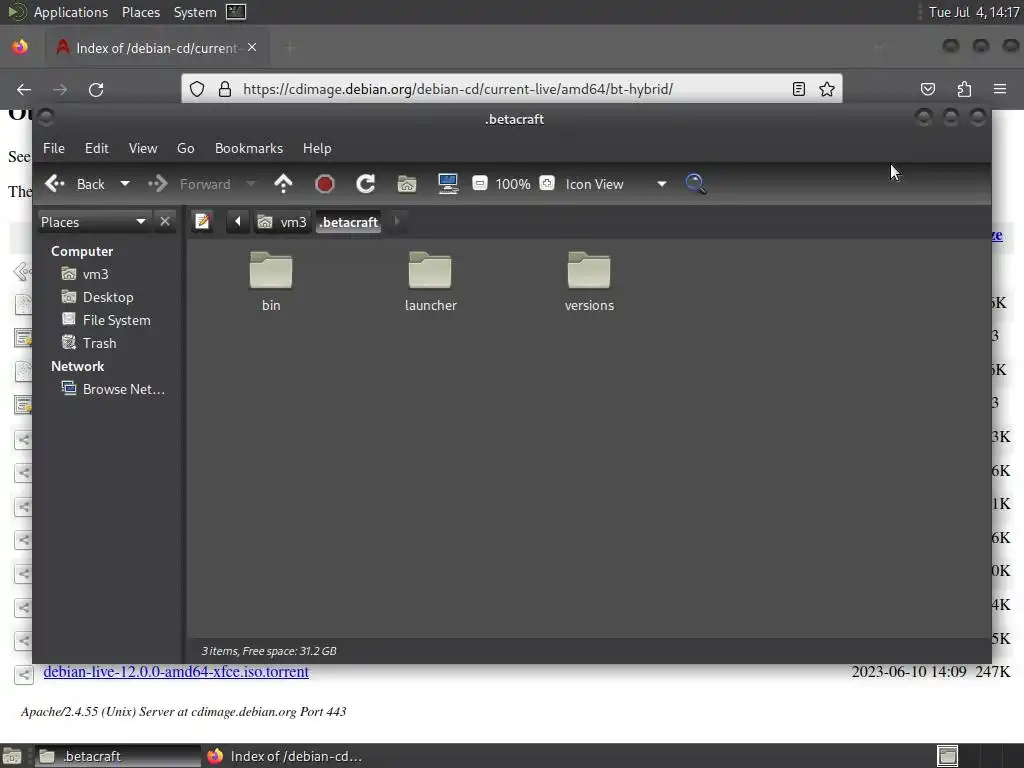This screenshot has height=768, width=1024.
Task: Select the launcher folder
Action: tap(430, 281)
